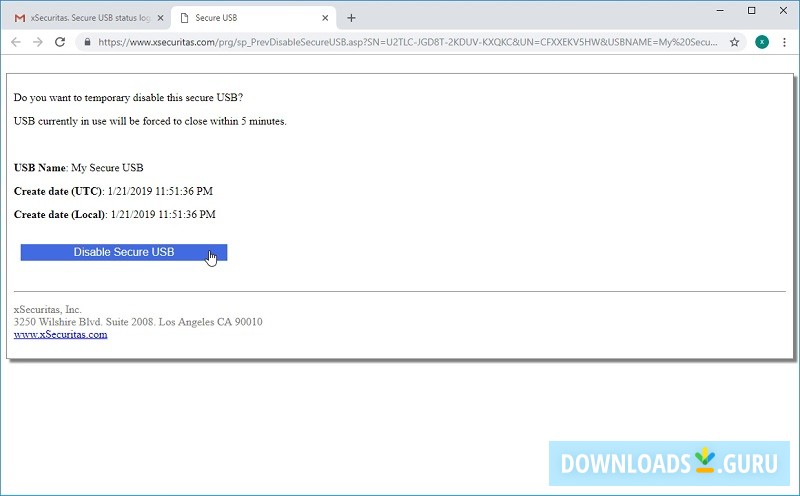Minimize the browser window

coord(720,10)
